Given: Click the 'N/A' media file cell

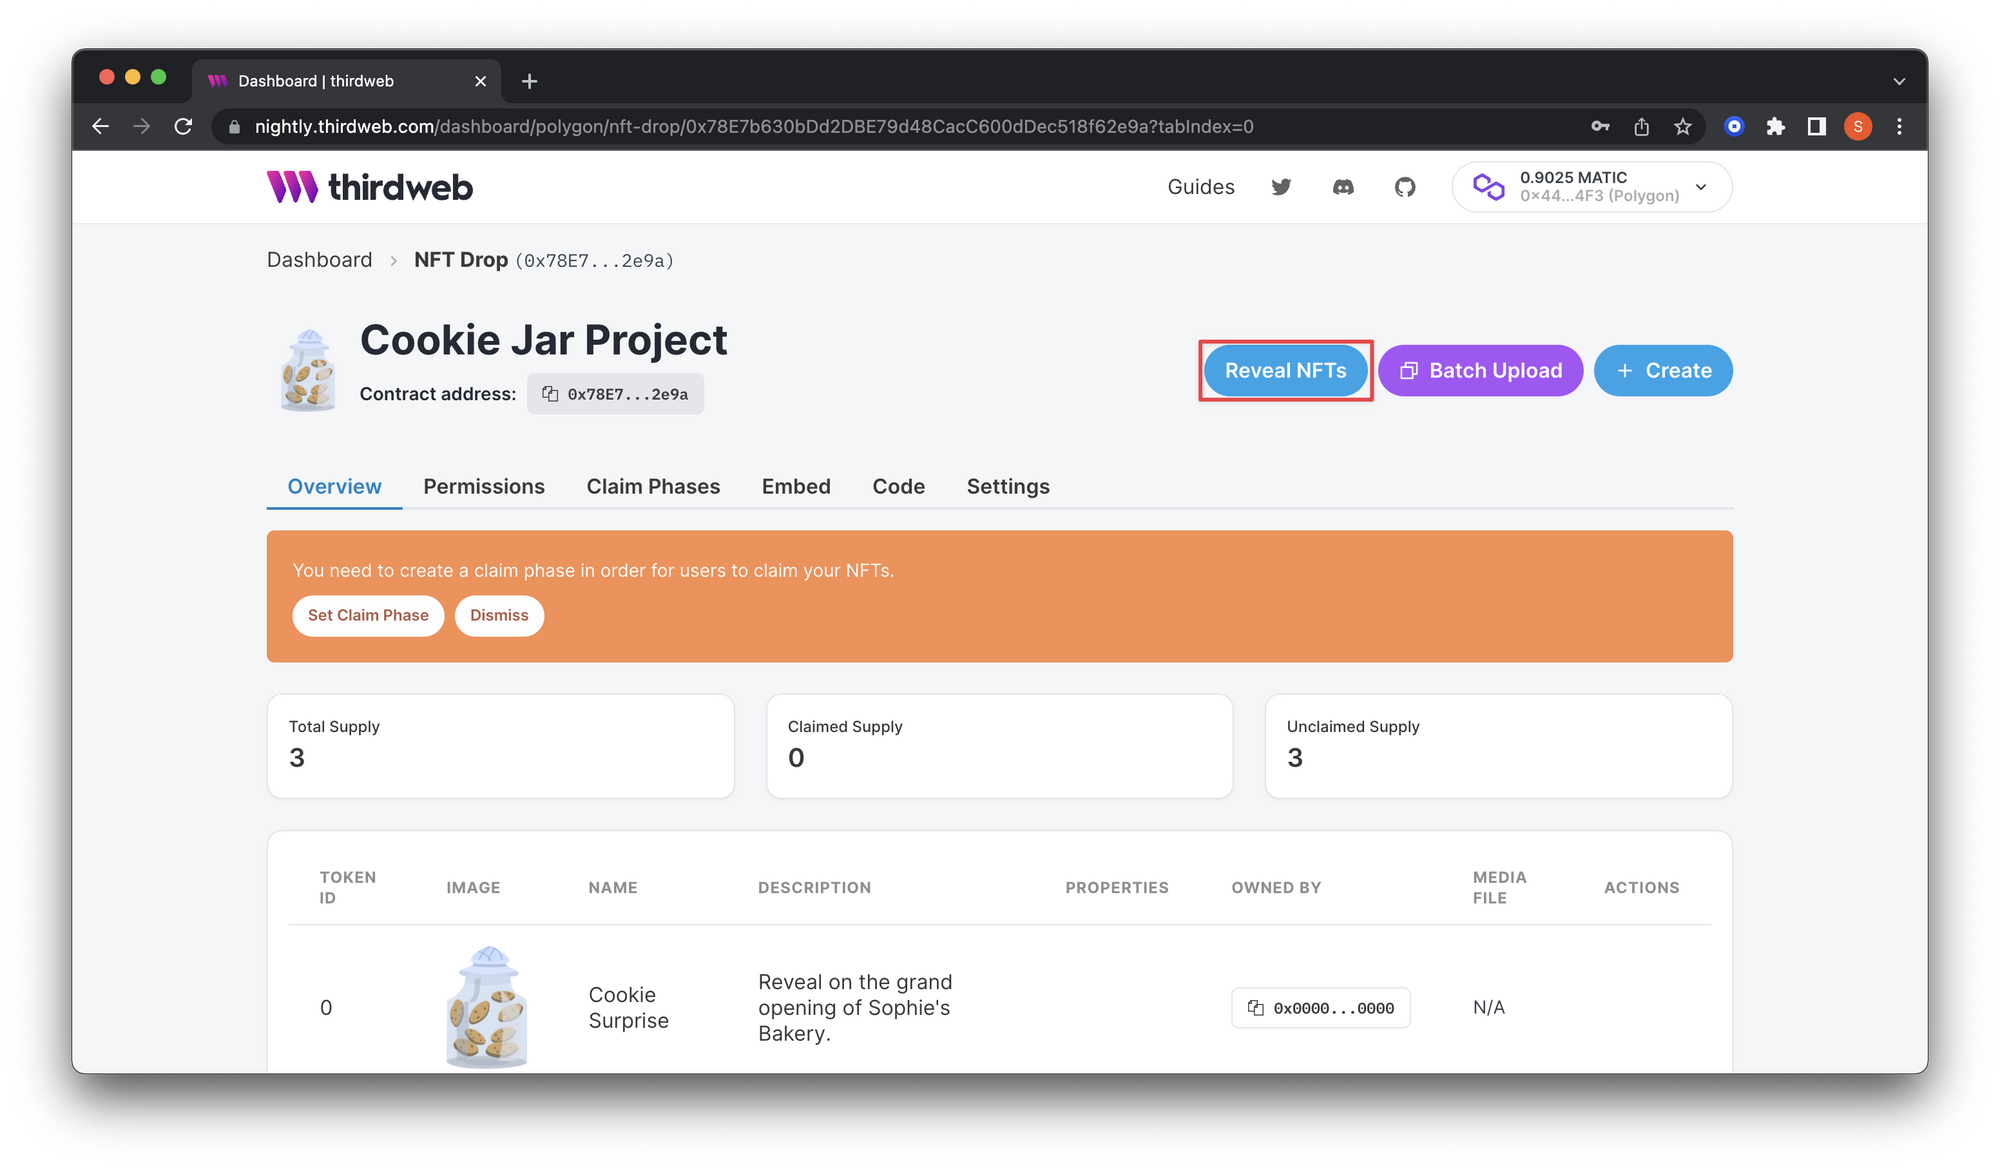Looking at the screenshot, I should pos(1488,1008).
